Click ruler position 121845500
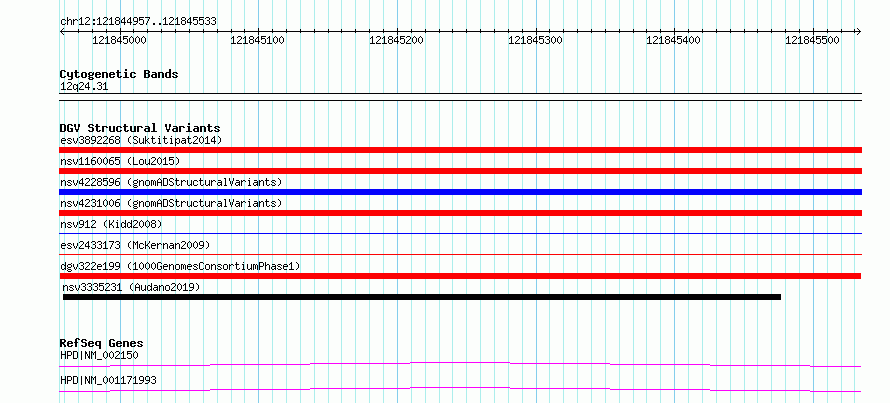This screenshot has width=890, height=403. 812,41
